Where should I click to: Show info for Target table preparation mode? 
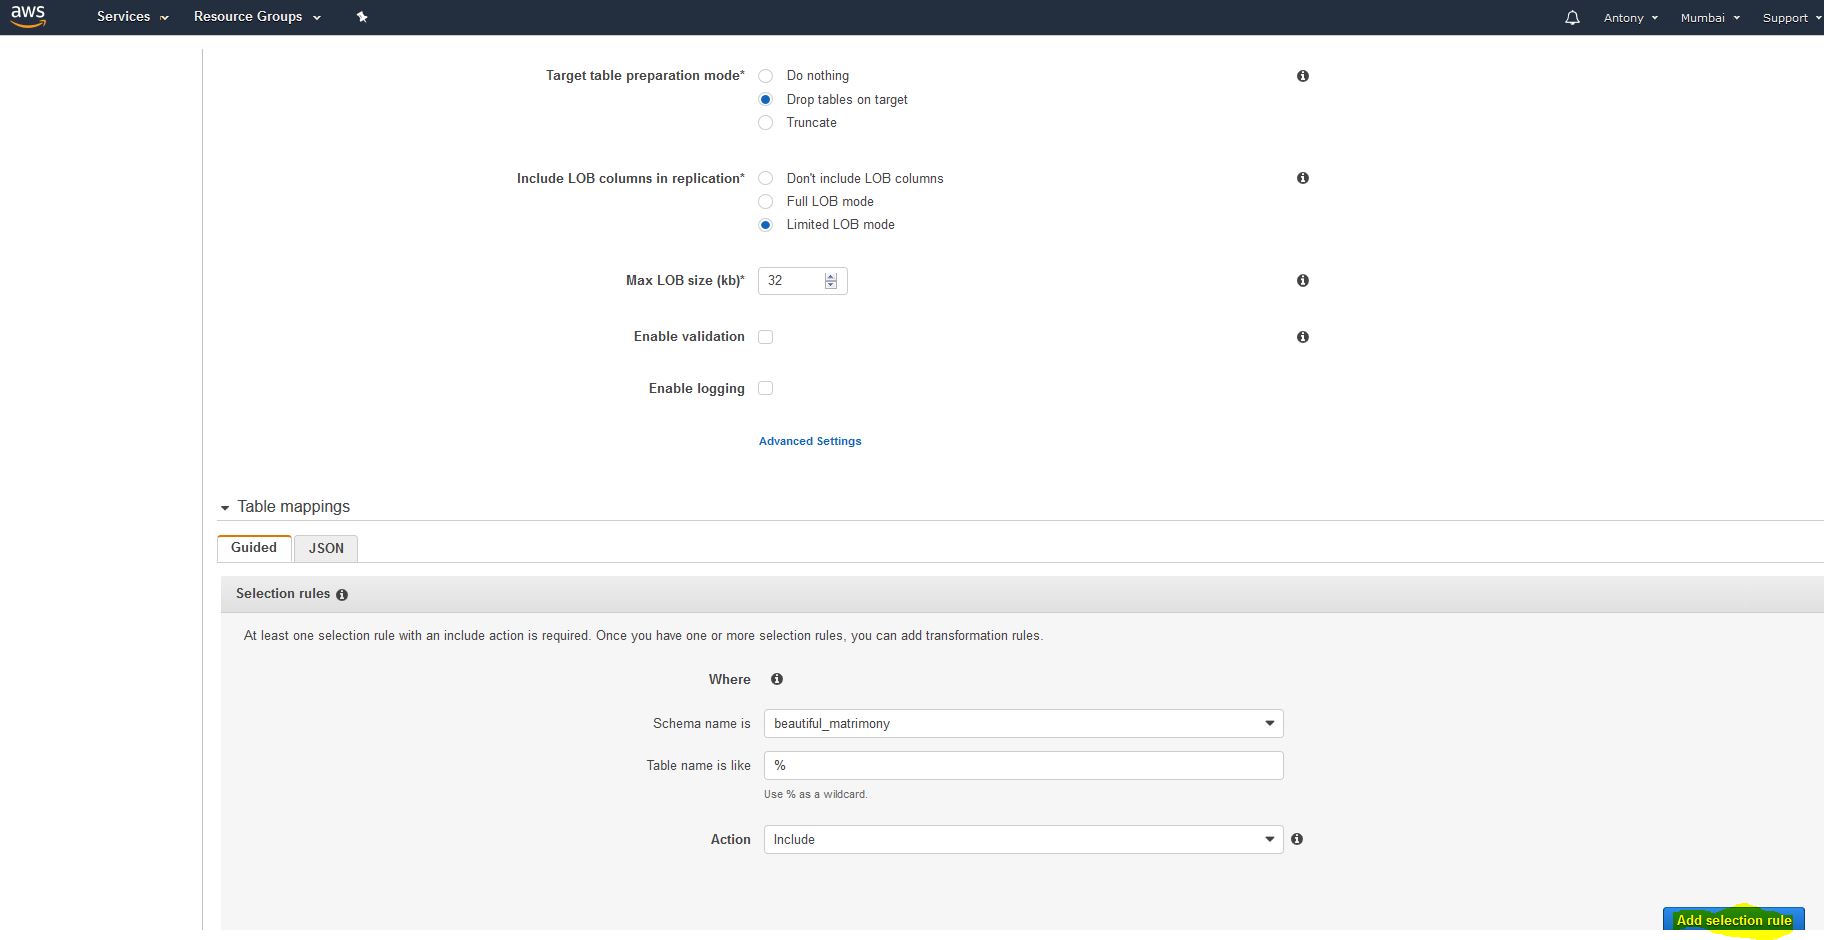pos(1302,76)
